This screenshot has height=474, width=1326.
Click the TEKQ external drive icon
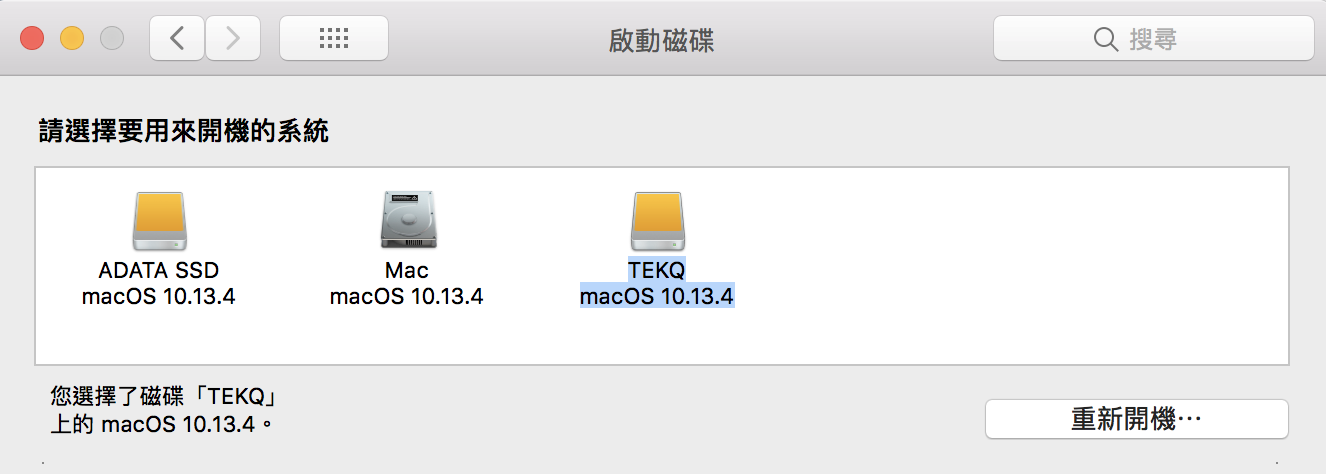pos(657,220)
